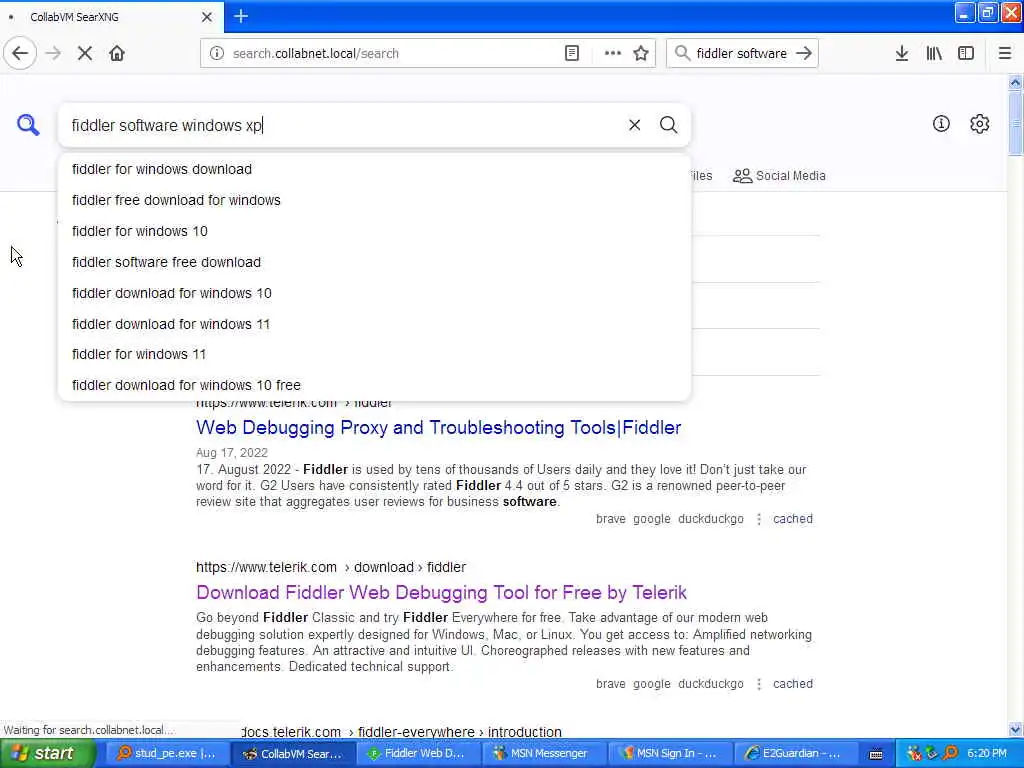1024x768 pixels.
Task: Open the page actions three-dot menu
Action: click(x=612, y=54)
